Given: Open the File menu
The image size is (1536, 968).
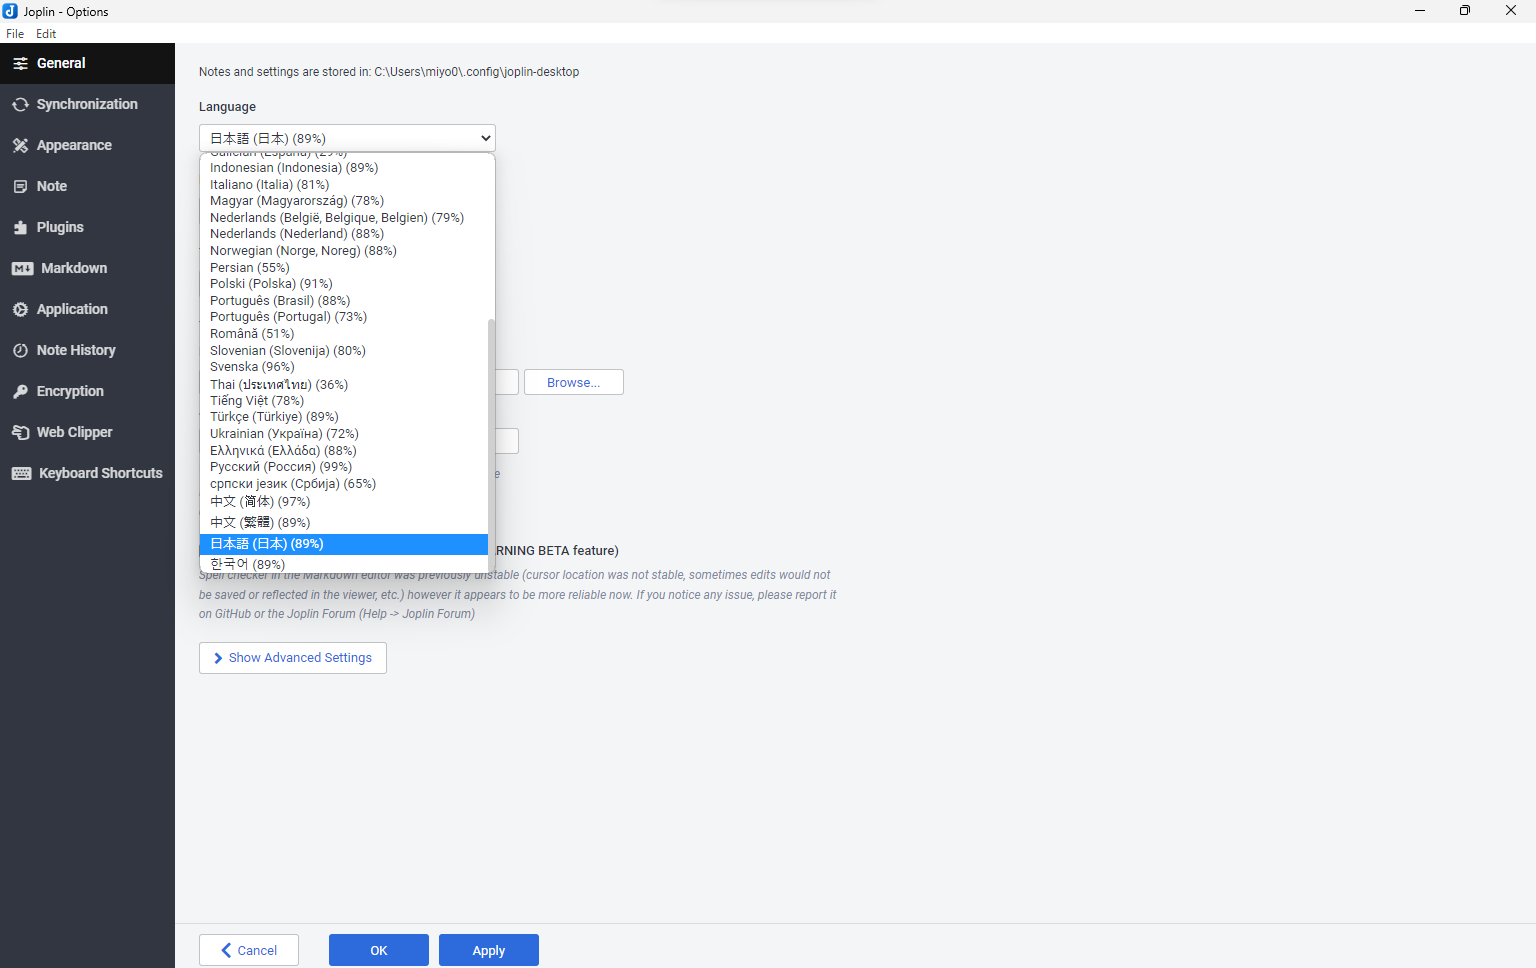Looking at the screenshot, I should pyautogui.click(x=15, y=34).
